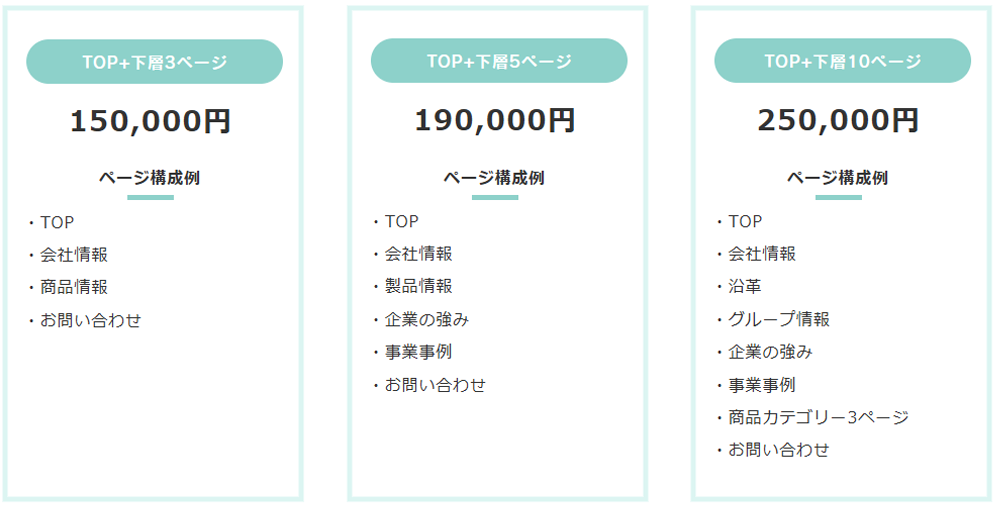995x508 pixels.
Task: Select the TOP+下層5ページ plan button
Action: tap(498, 61)
